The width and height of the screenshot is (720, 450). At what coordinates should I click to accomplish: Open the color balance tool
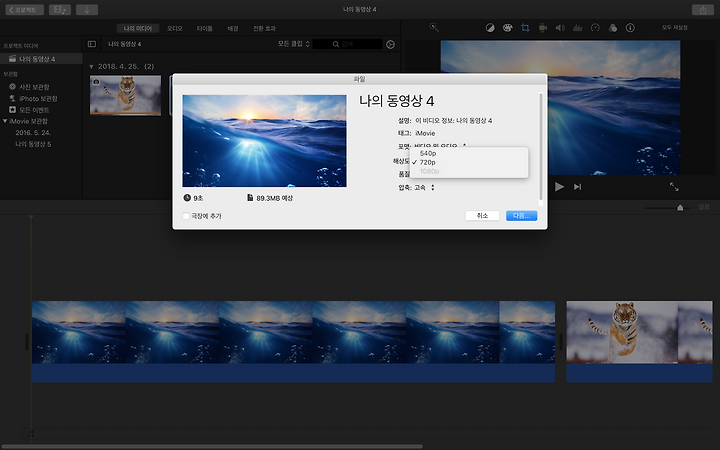pos(490,28)
